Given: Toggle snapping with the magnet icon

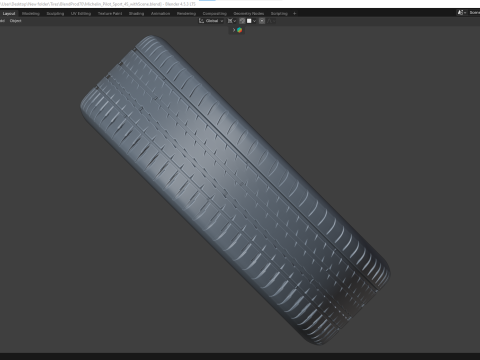Looking at the screenshot, I should [242, 21].
